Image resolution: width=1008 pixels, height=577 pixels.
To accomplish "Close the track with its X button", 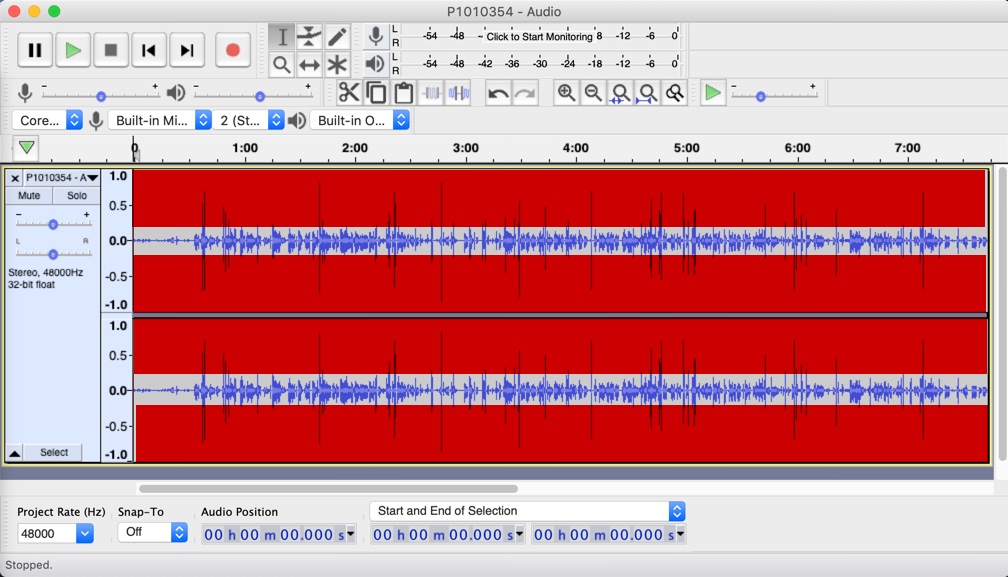I will pos(15,178).
